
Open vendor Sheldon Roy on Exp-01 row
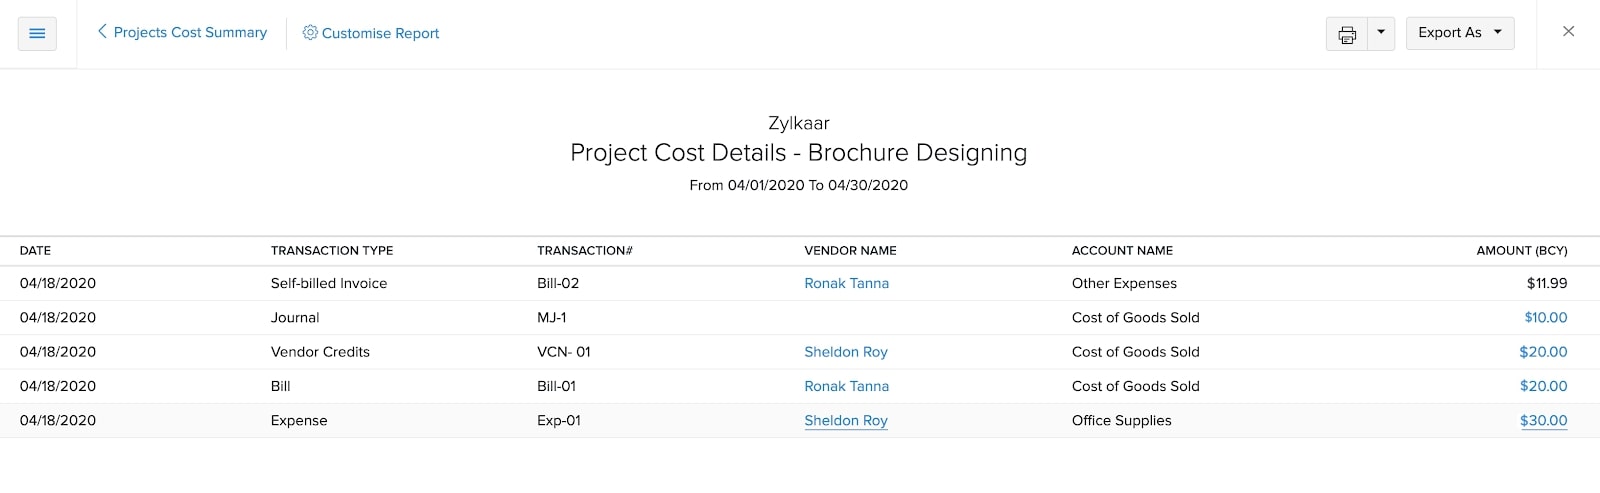point(845,421)
